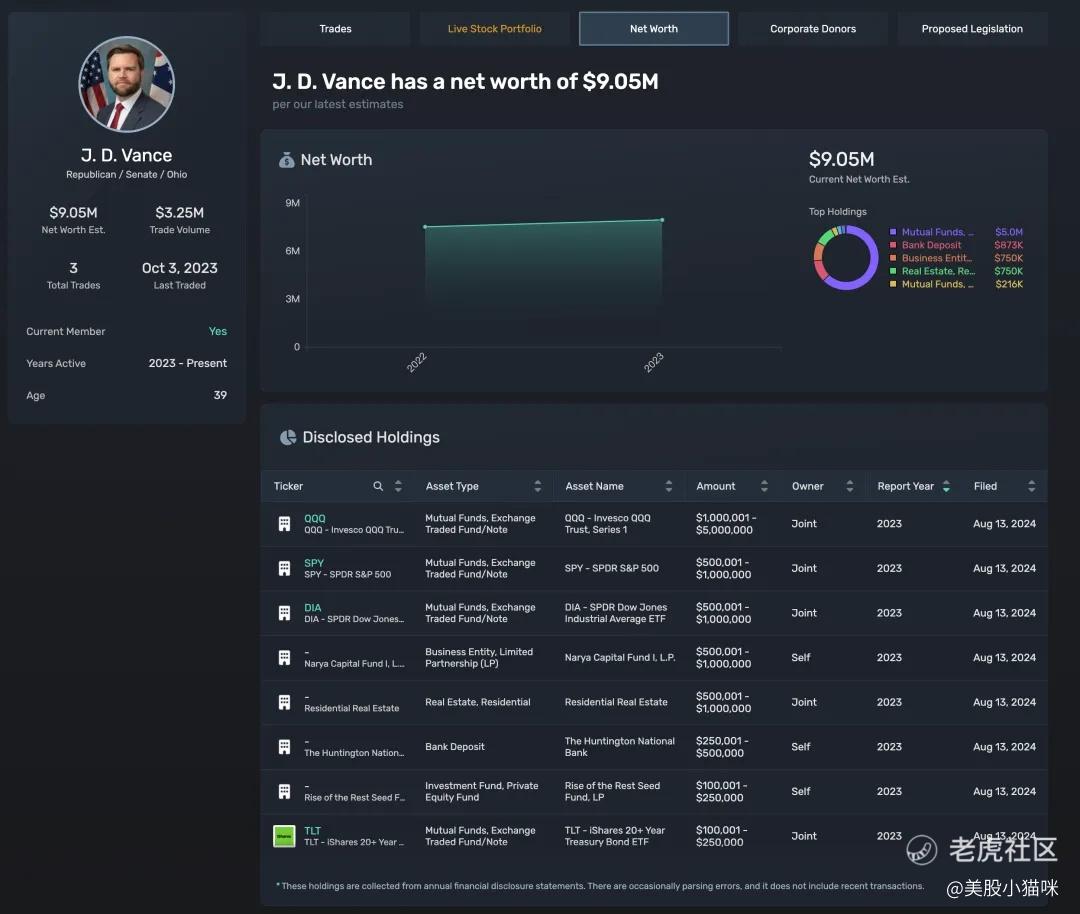Click the Disclosed Holdings pie chart icon
1080x914 pixels.
[288, 437]
